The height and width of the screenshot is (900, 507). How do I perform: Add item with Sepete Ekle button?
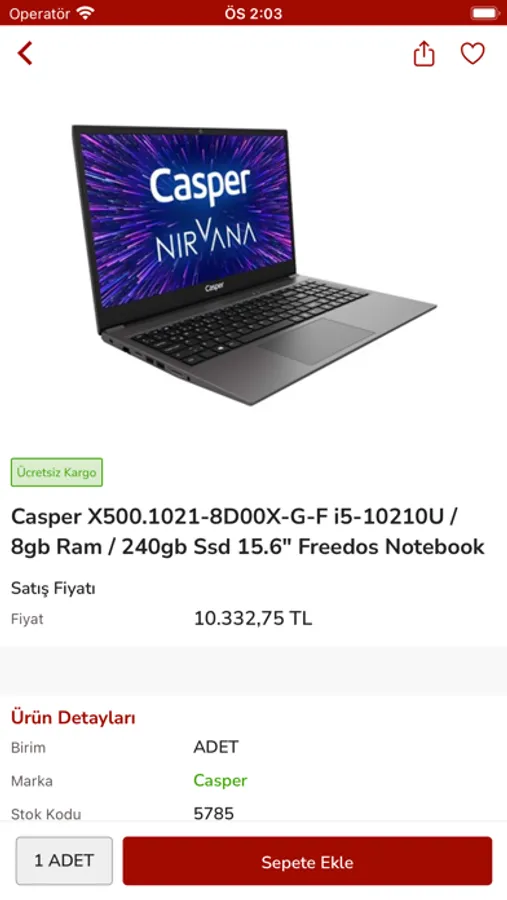coord(307,861)
